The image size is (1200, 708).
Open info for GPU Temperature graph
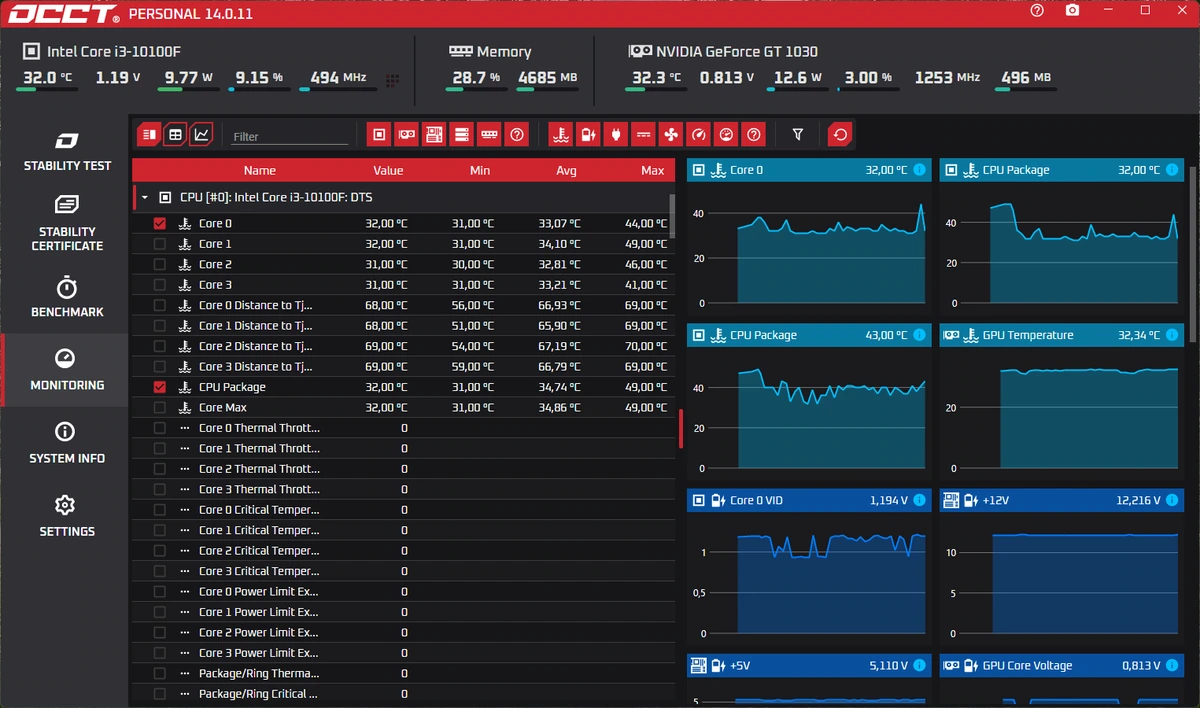1171,336
